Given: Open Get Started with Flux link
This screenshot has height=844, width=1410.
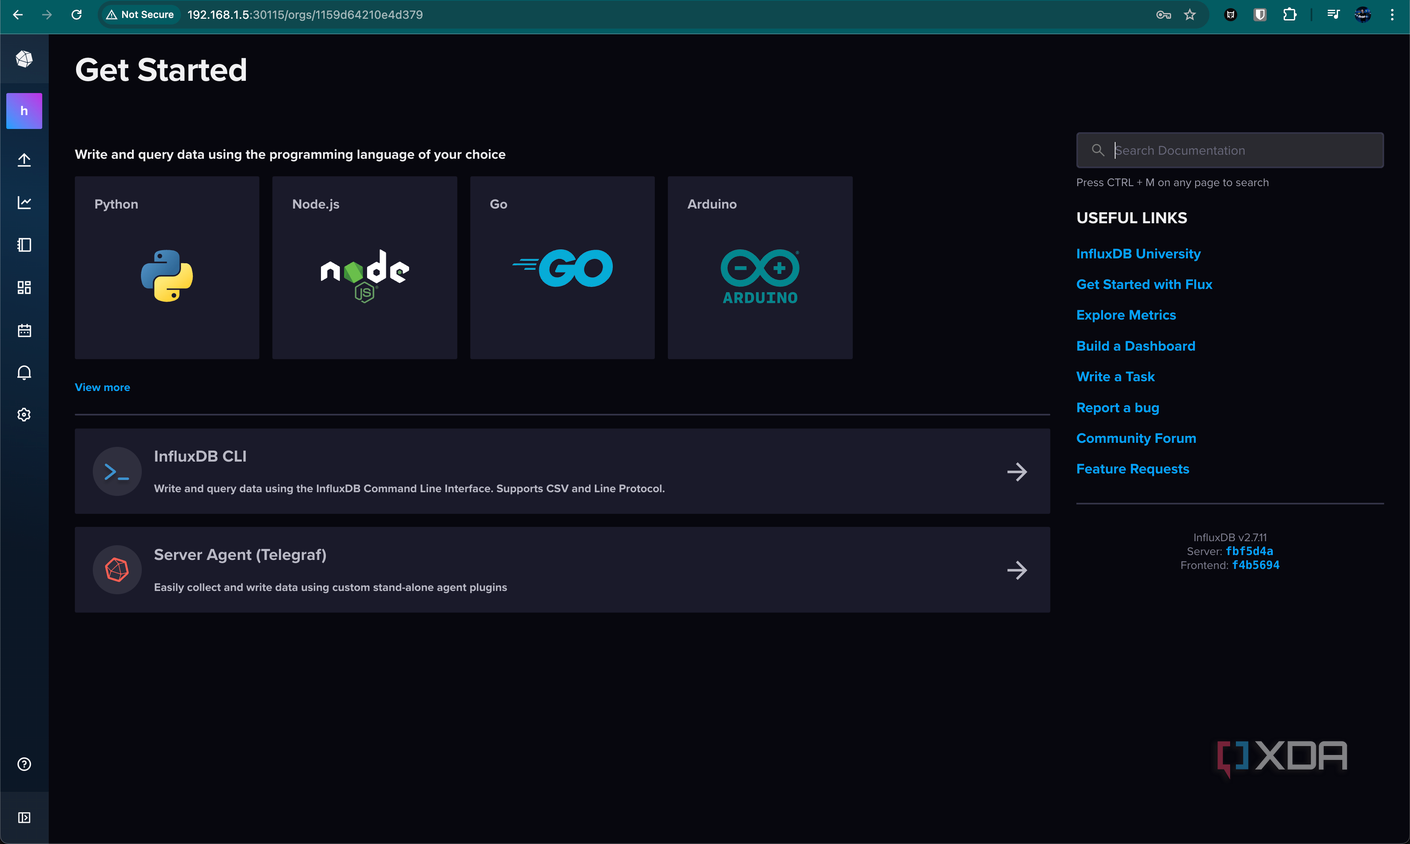Looking at the screenshot, I should click(1144, 285).
